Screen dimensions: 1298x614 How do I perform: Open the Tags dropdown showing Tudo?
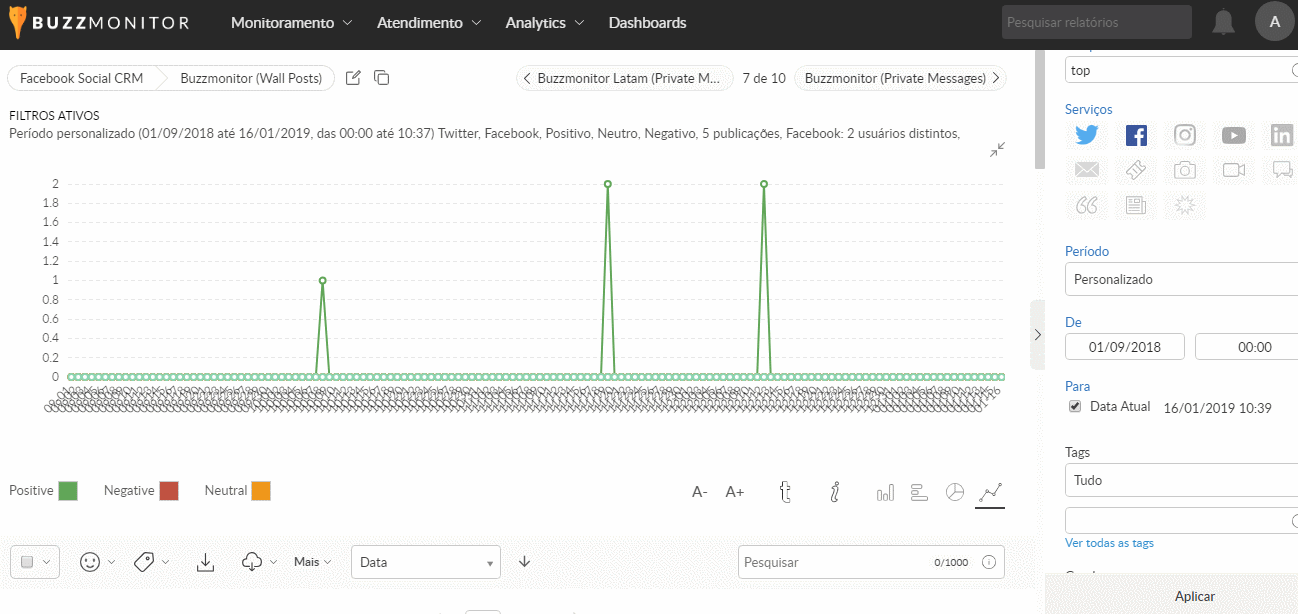tap(1180, 480)
